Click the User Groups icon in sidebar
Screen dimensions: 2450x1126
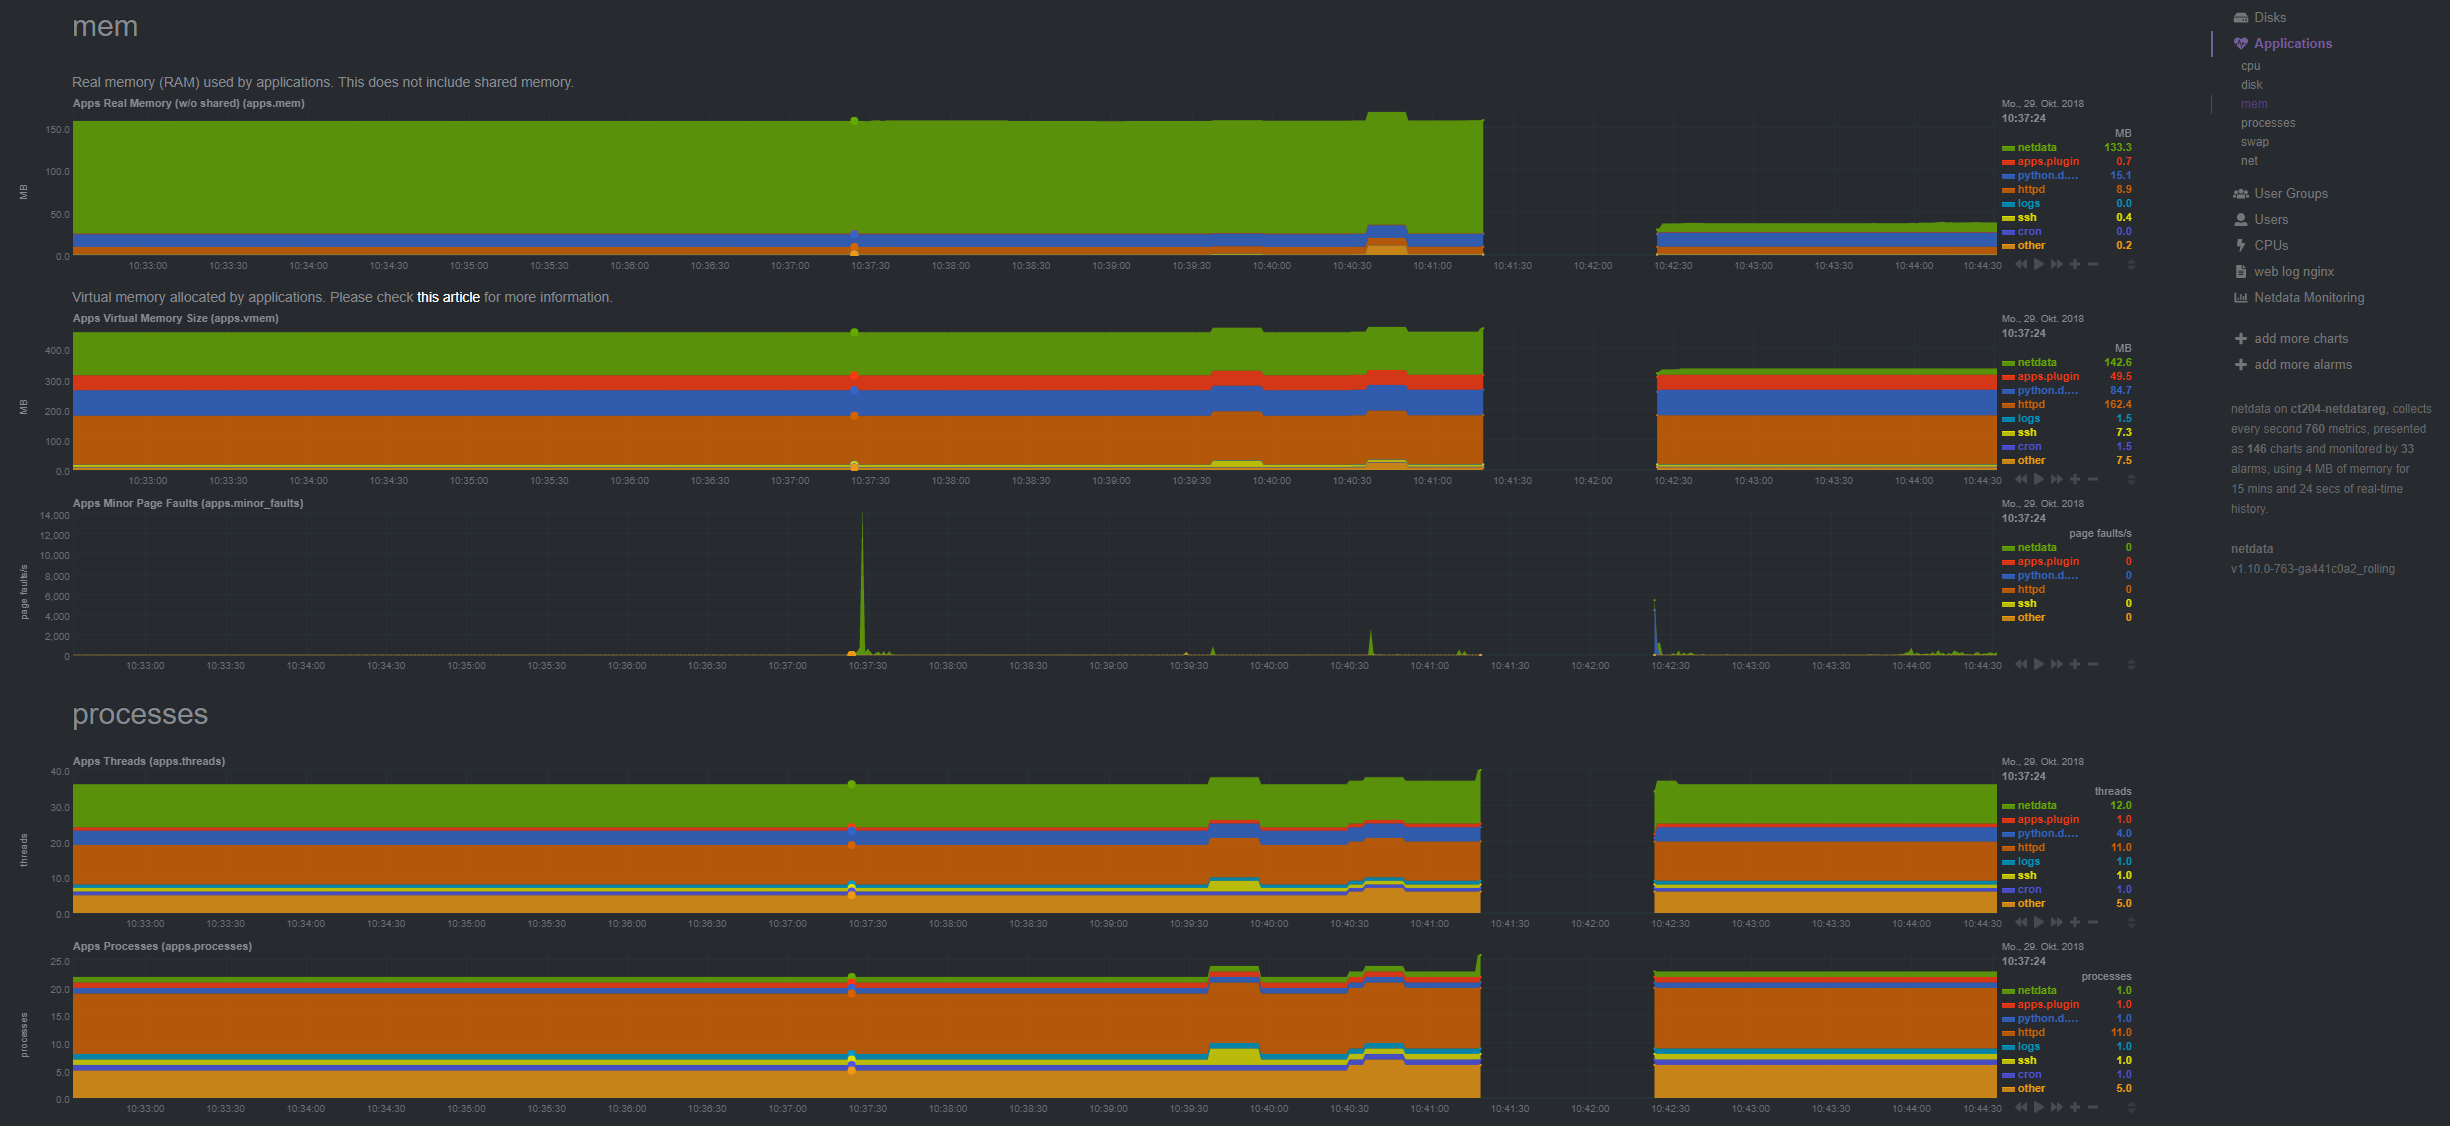click(x=2240, y=193)
